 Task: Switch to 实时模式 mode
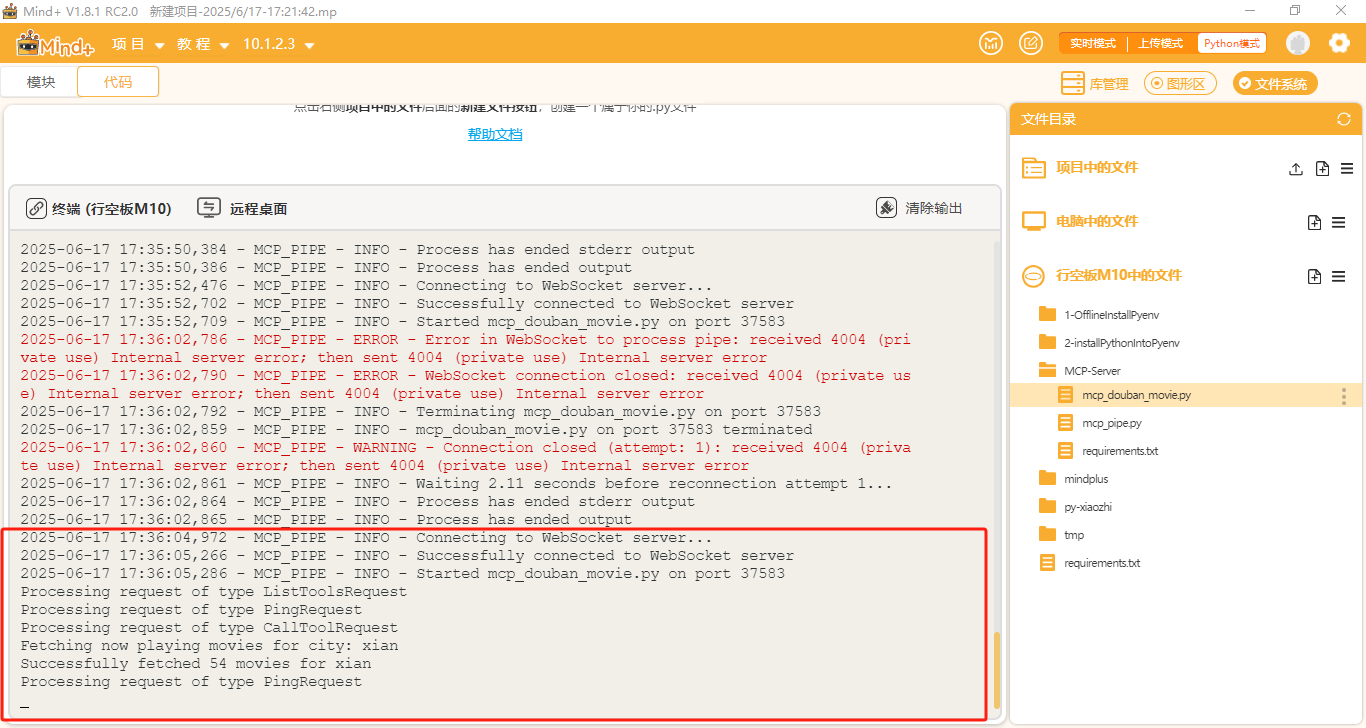(x=1092, y=43)
